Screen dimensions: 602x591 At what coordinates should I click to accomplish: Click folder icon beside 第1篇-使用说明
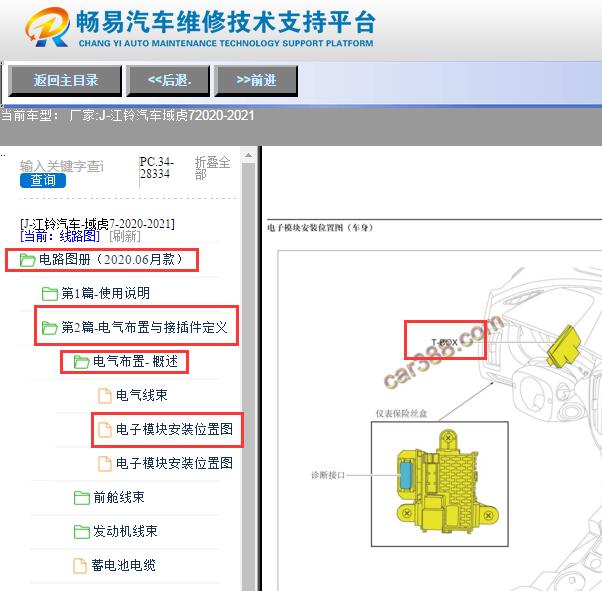50,294
